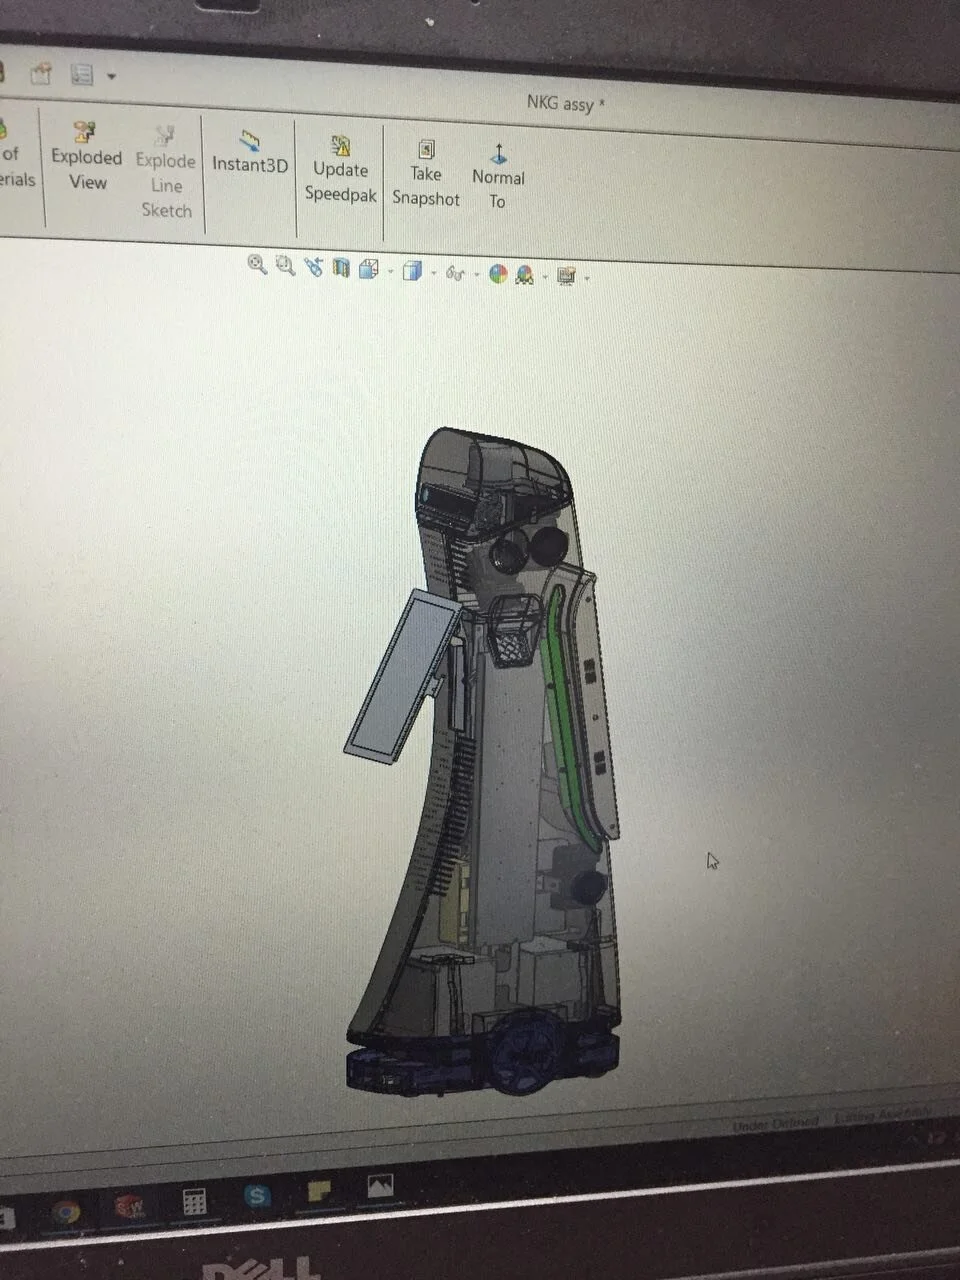Open the Photos app from the taskbar

point(380,1186)
